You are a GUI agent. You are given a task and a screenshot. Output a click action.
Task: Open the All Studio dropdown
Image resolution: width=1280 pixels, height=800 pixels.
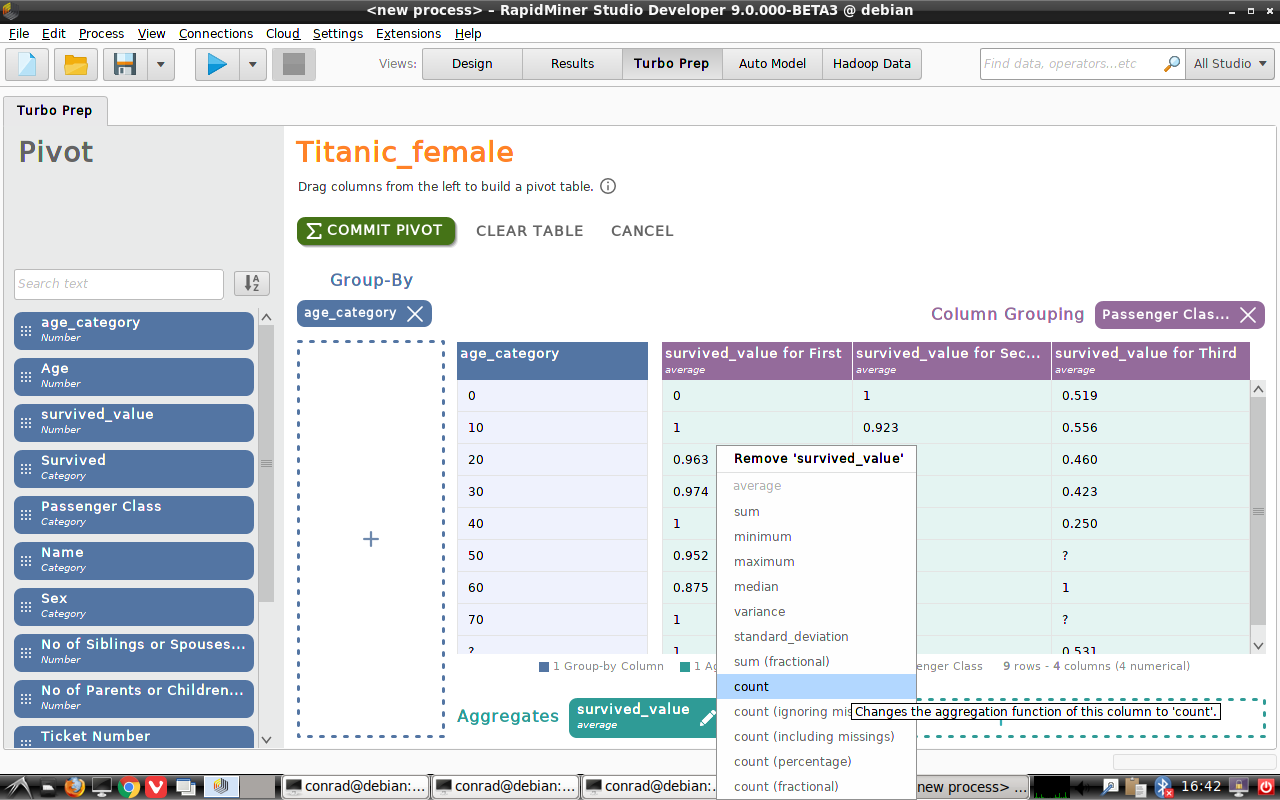(1230, 63)
